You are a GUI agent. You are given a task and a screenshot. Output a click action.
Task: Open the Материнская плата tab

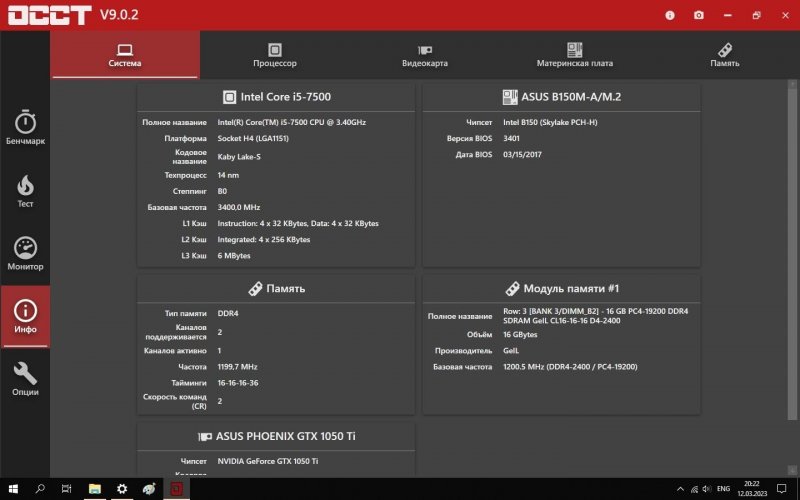tap(574, 55)
